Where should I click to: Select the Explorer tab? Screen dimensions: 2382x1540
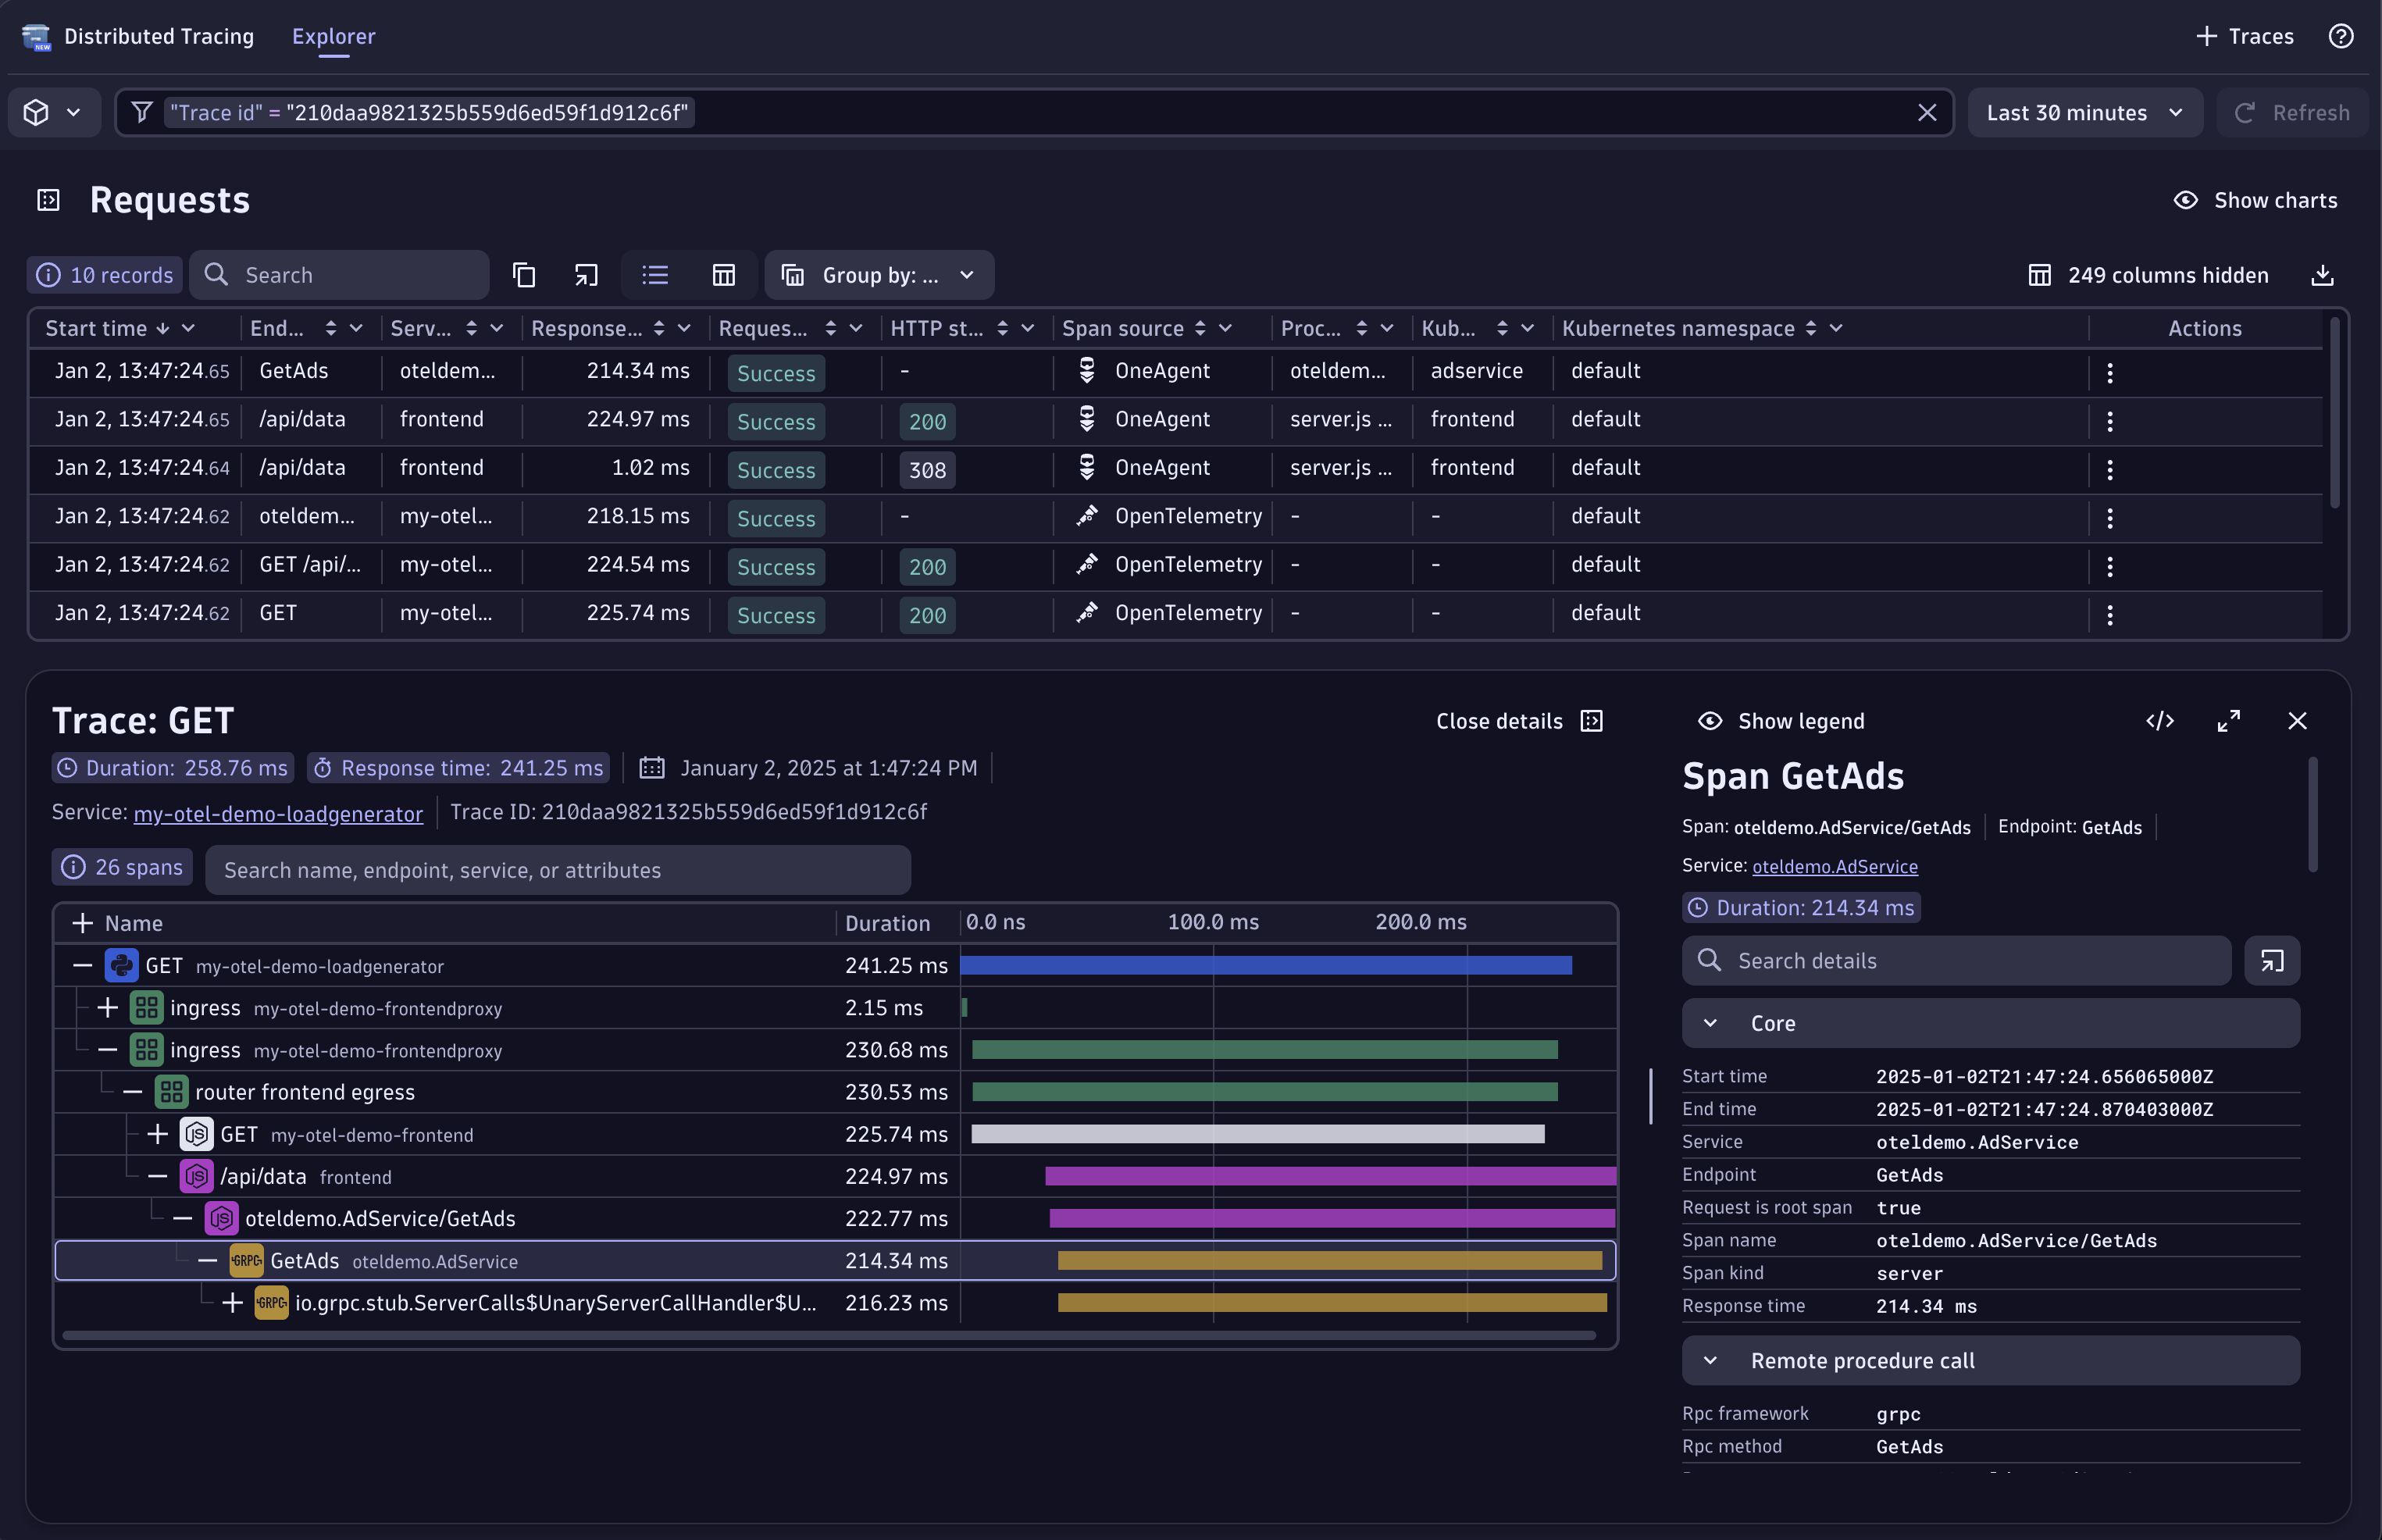point(333,36)
